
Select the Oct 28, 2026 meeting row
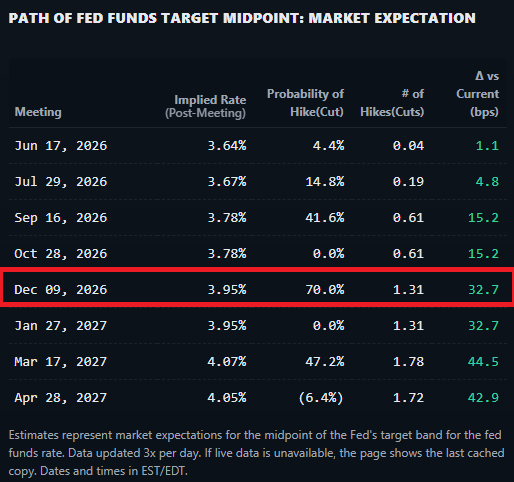click(x=257, y=254)
